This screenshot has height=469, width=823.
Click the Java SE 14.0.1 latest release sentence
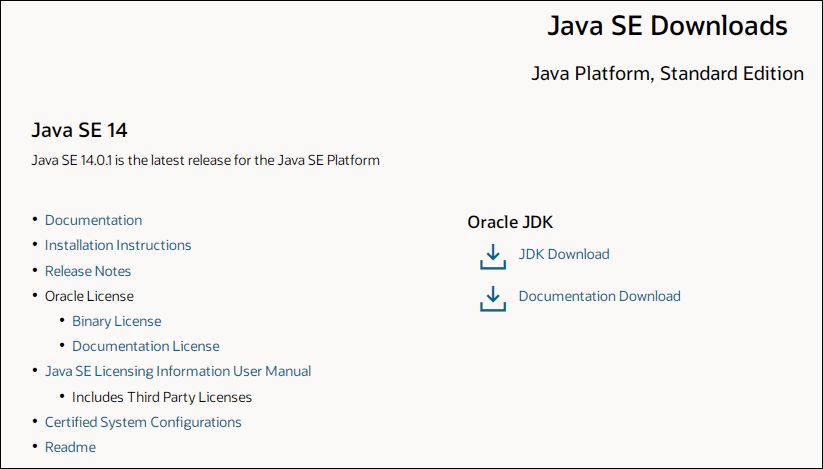coord(206,160)
